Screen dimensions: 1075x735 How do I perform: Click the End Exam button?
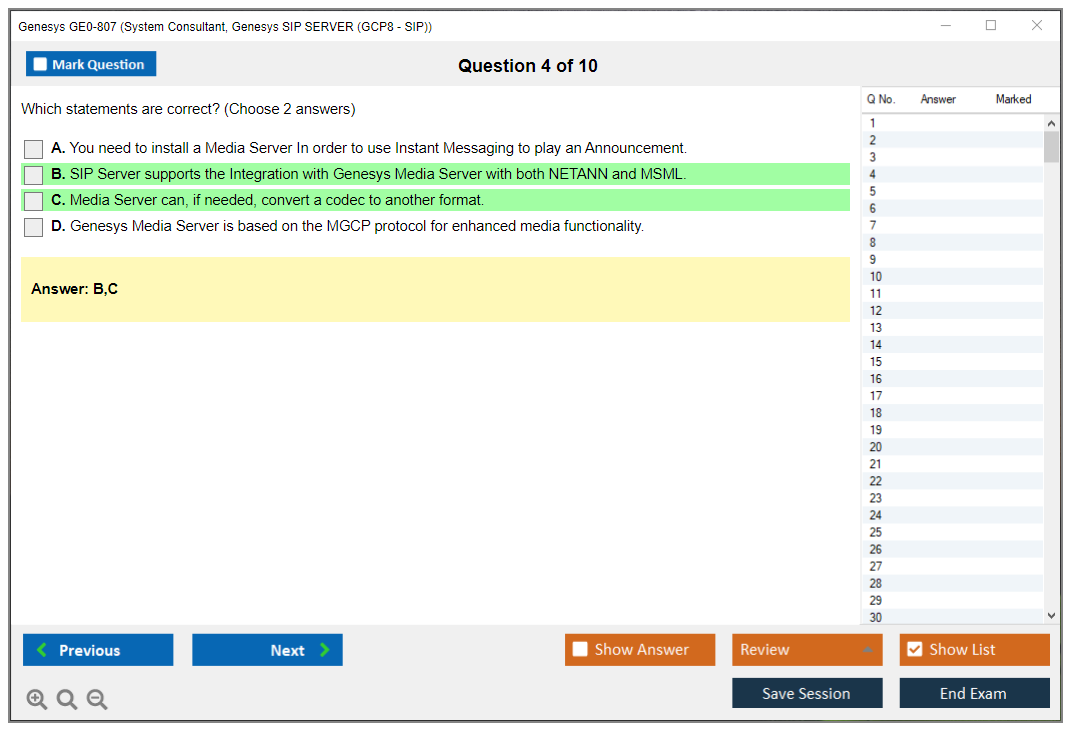click(974, 694)
